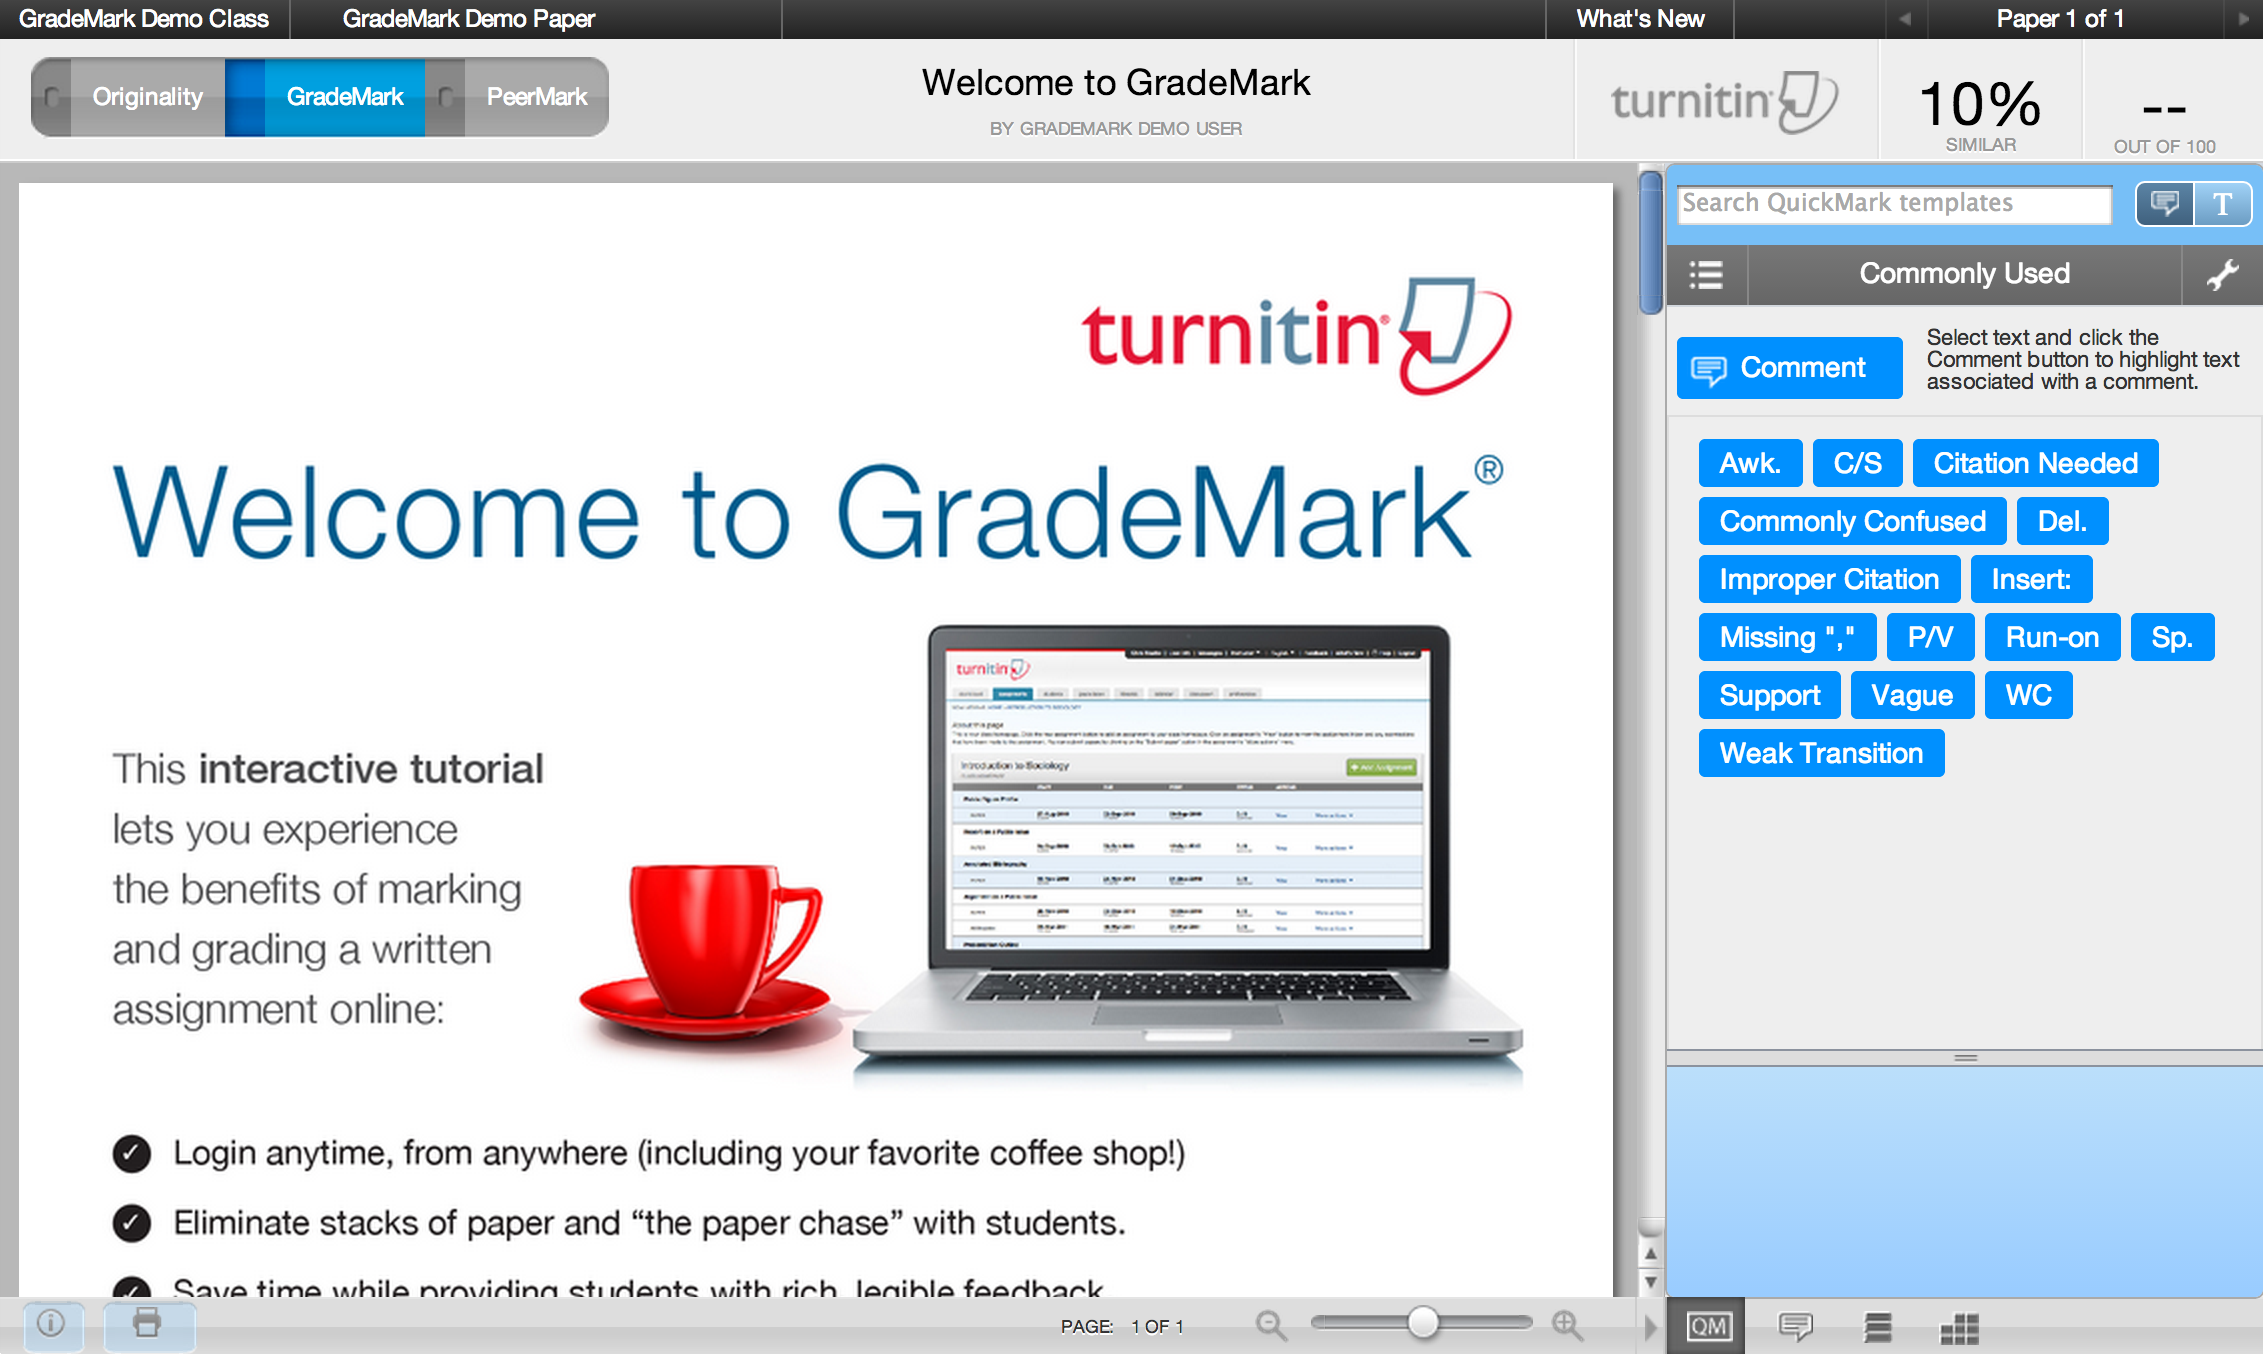Select the C/S QuickMark

click(1857, 463)
